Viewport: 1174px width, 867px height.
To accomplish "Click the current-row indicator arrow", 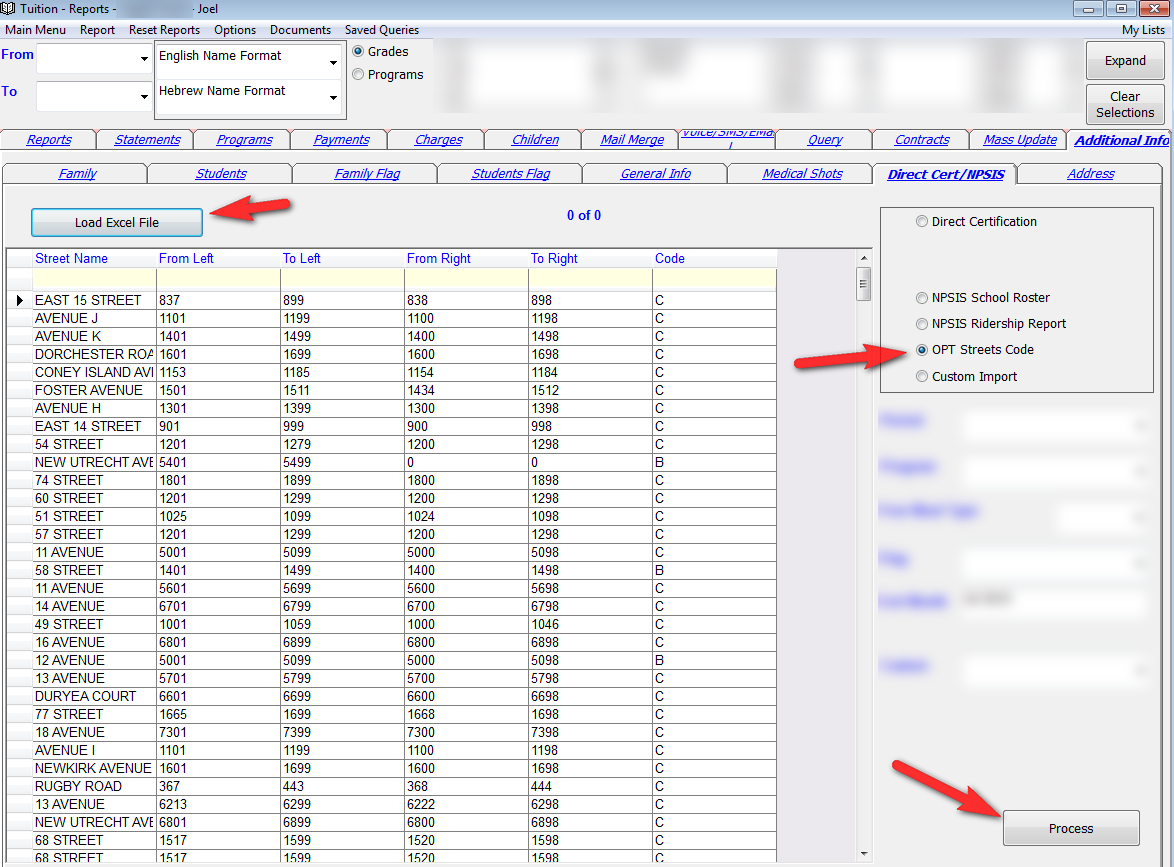I will tap(19, 300).
